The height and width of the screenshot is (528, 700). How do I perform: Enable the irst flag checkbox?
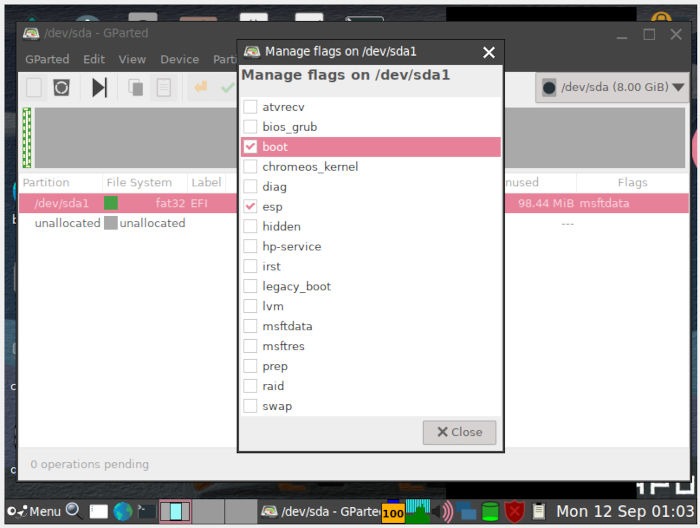pyautogui.click(x=250, y=266)
